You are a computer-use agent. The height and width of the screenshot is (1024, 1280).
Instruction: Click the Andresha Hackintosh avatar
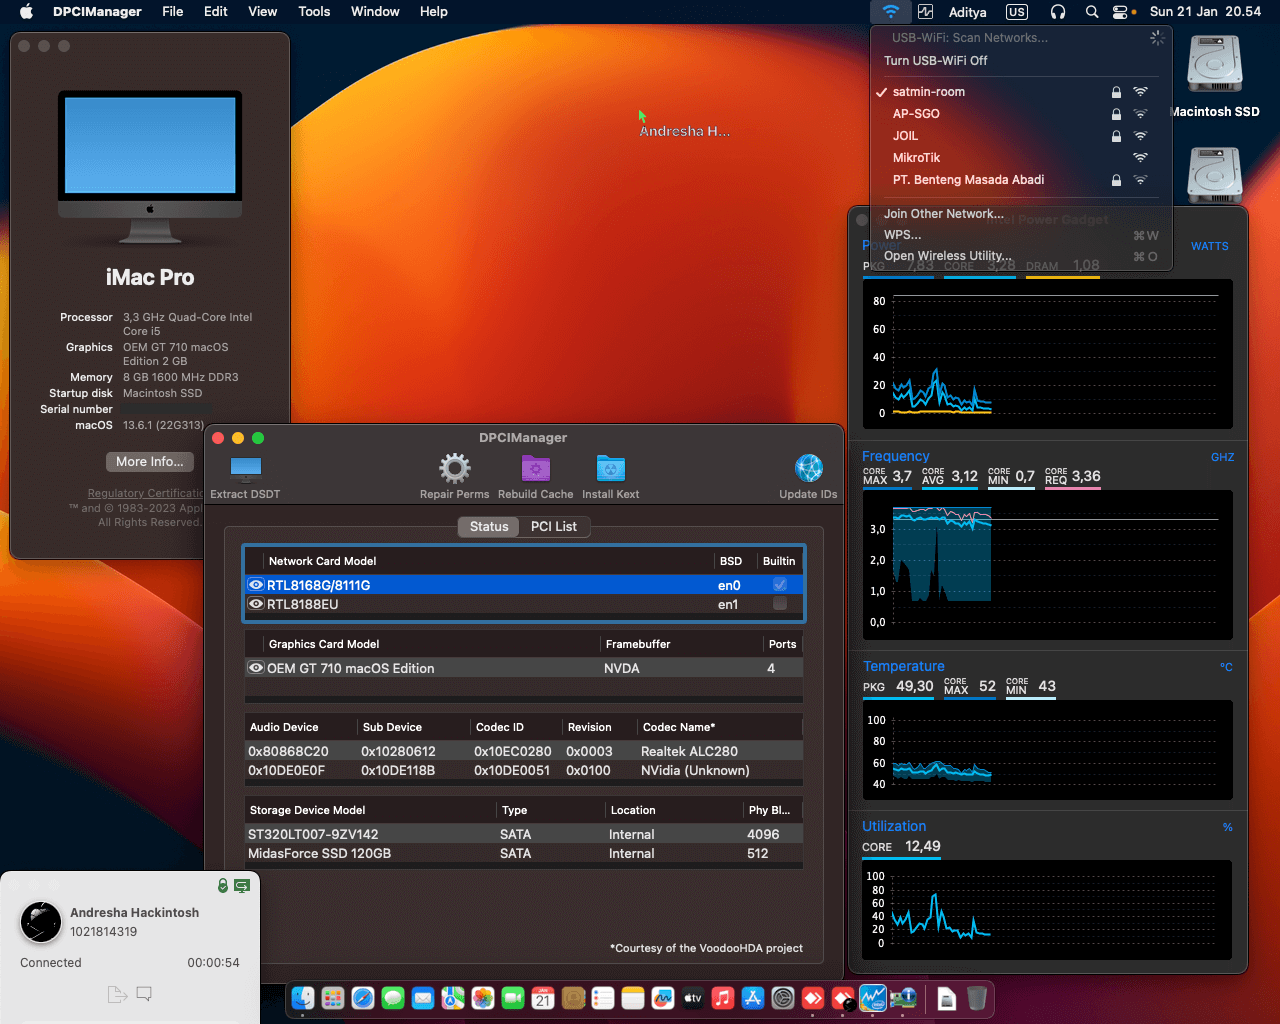pos(41,922)
